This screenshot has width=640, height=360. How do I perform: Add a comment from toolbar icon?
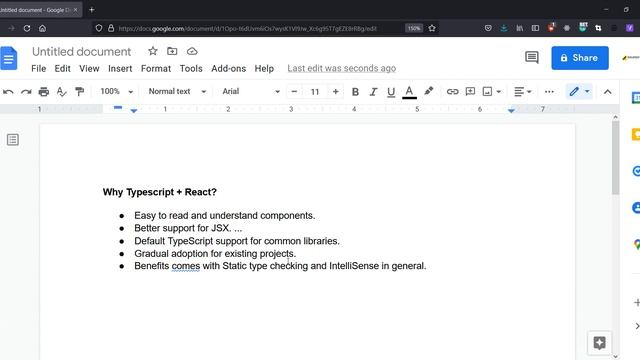tap(470, 91)
